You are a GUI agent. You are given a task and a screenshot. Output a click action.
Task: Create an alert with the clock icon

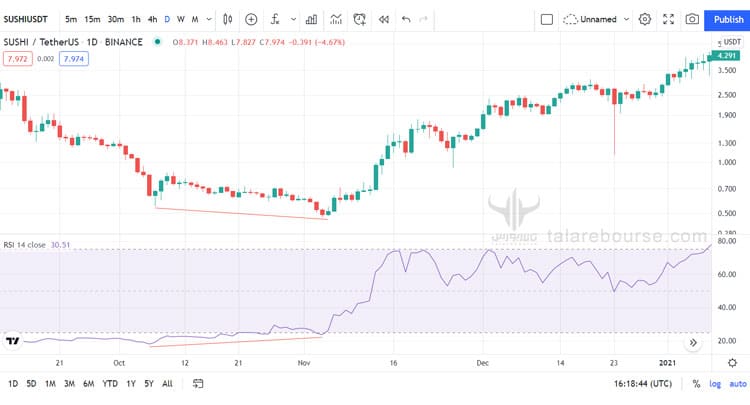pyautogui.click(x=360, y=20)
